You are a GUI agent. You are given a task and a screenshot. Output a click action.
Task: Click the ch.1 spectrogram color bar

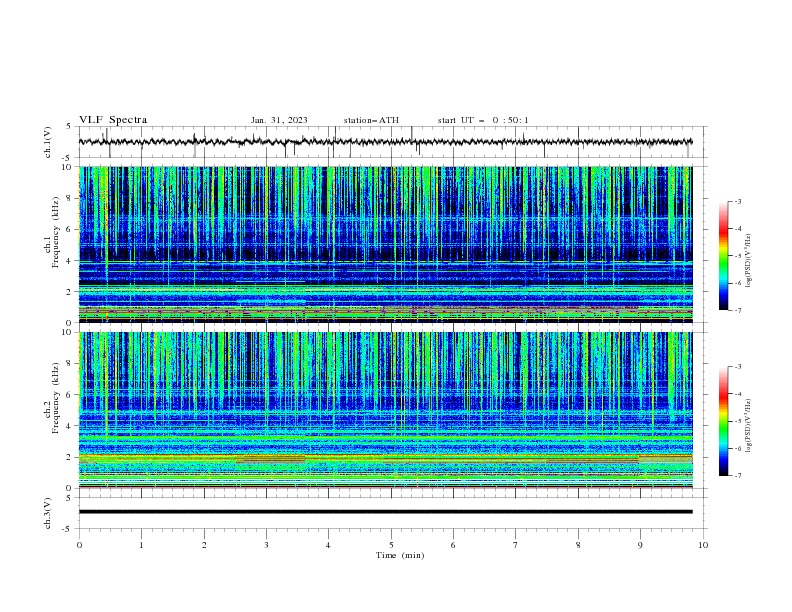pos(723,256)
